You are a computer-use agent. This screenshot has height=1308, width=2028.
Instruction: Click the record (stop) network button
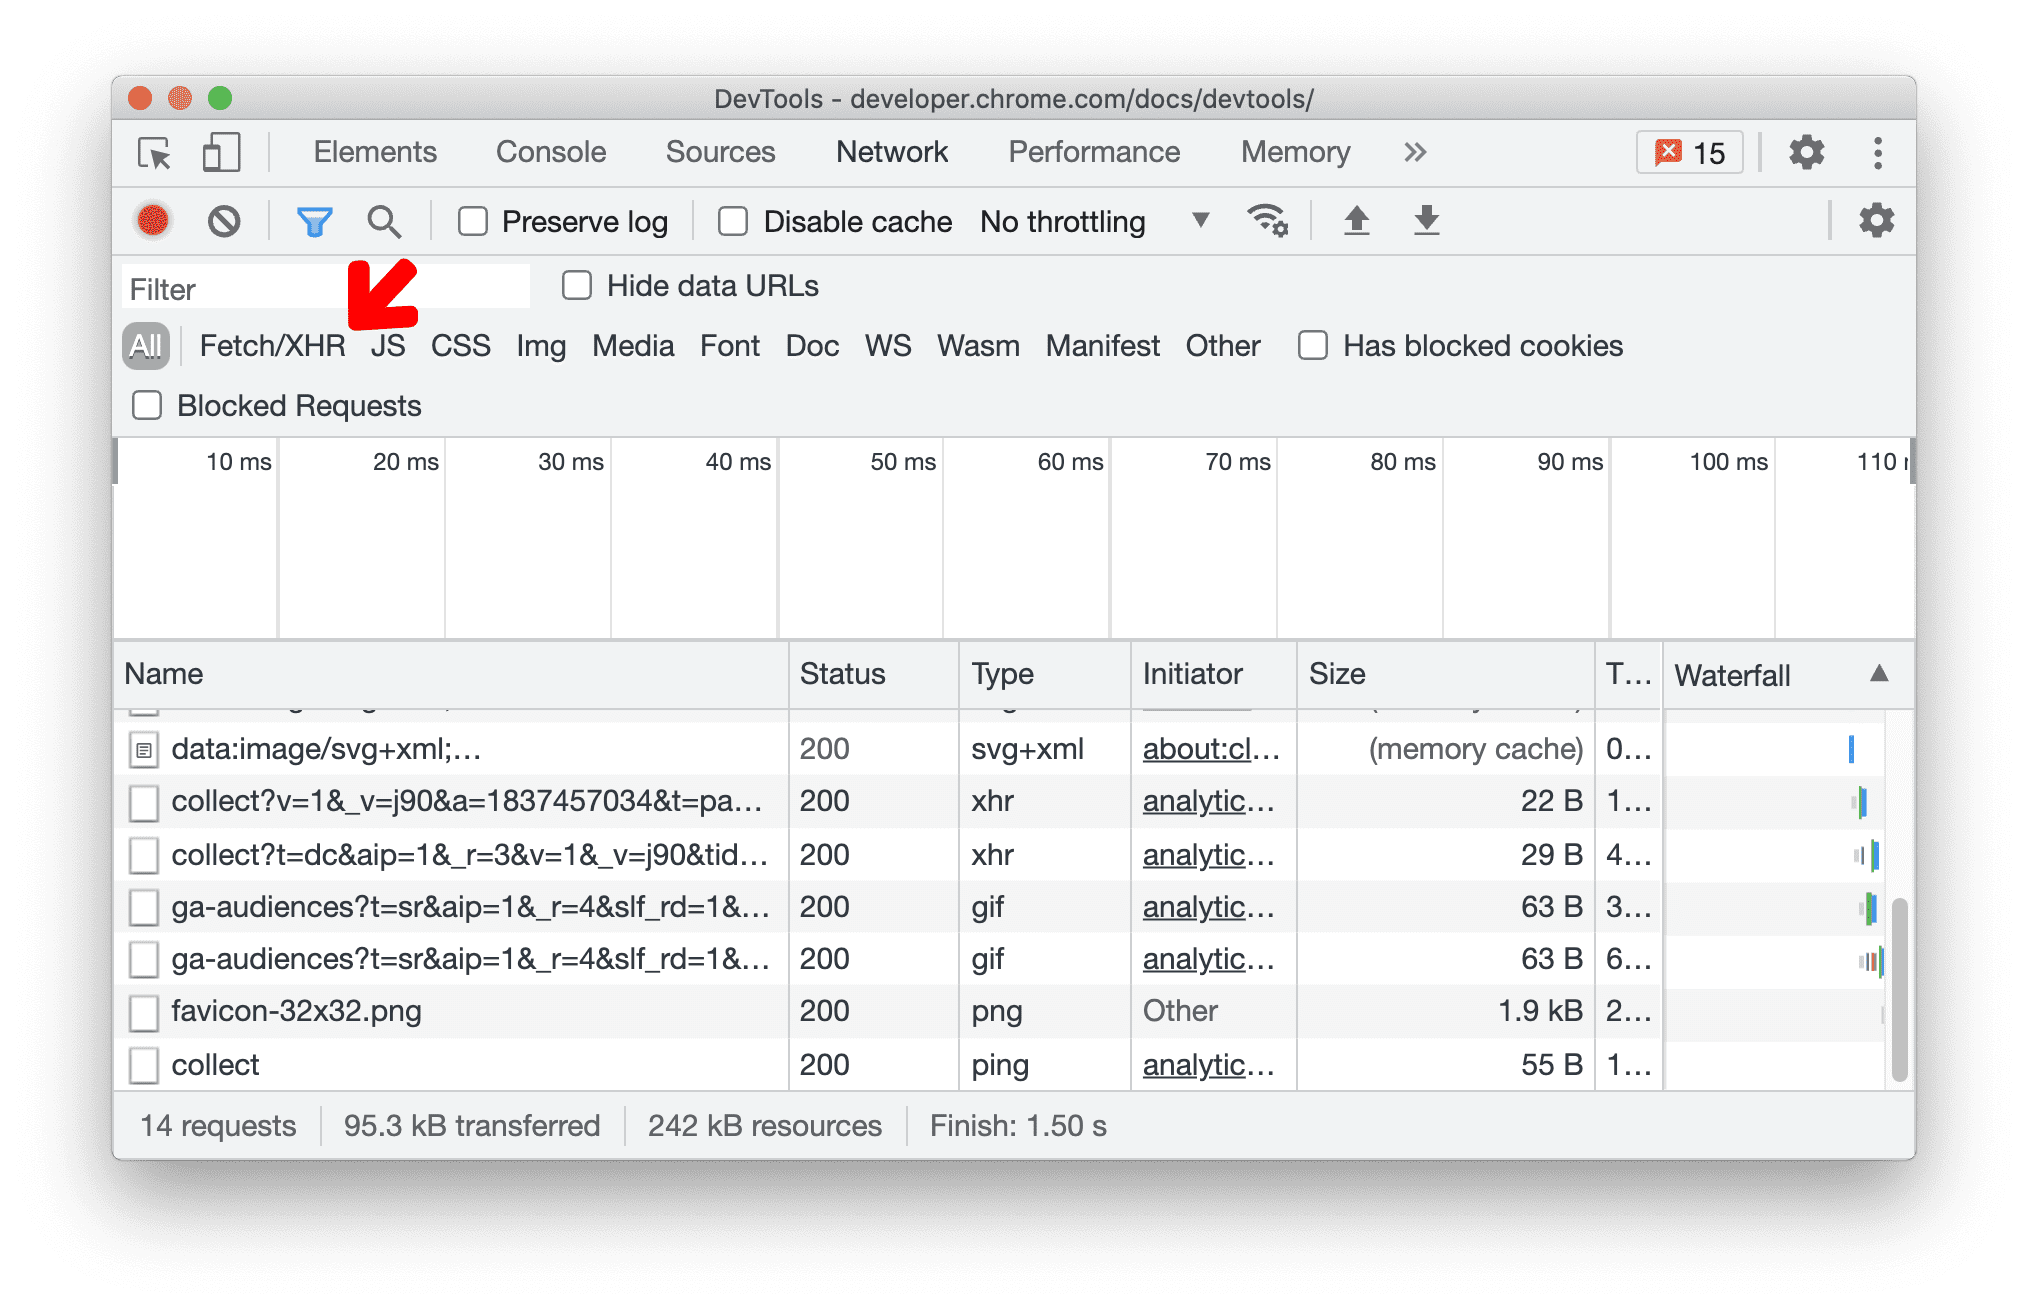pyautogui.click(x=148, y=222)
